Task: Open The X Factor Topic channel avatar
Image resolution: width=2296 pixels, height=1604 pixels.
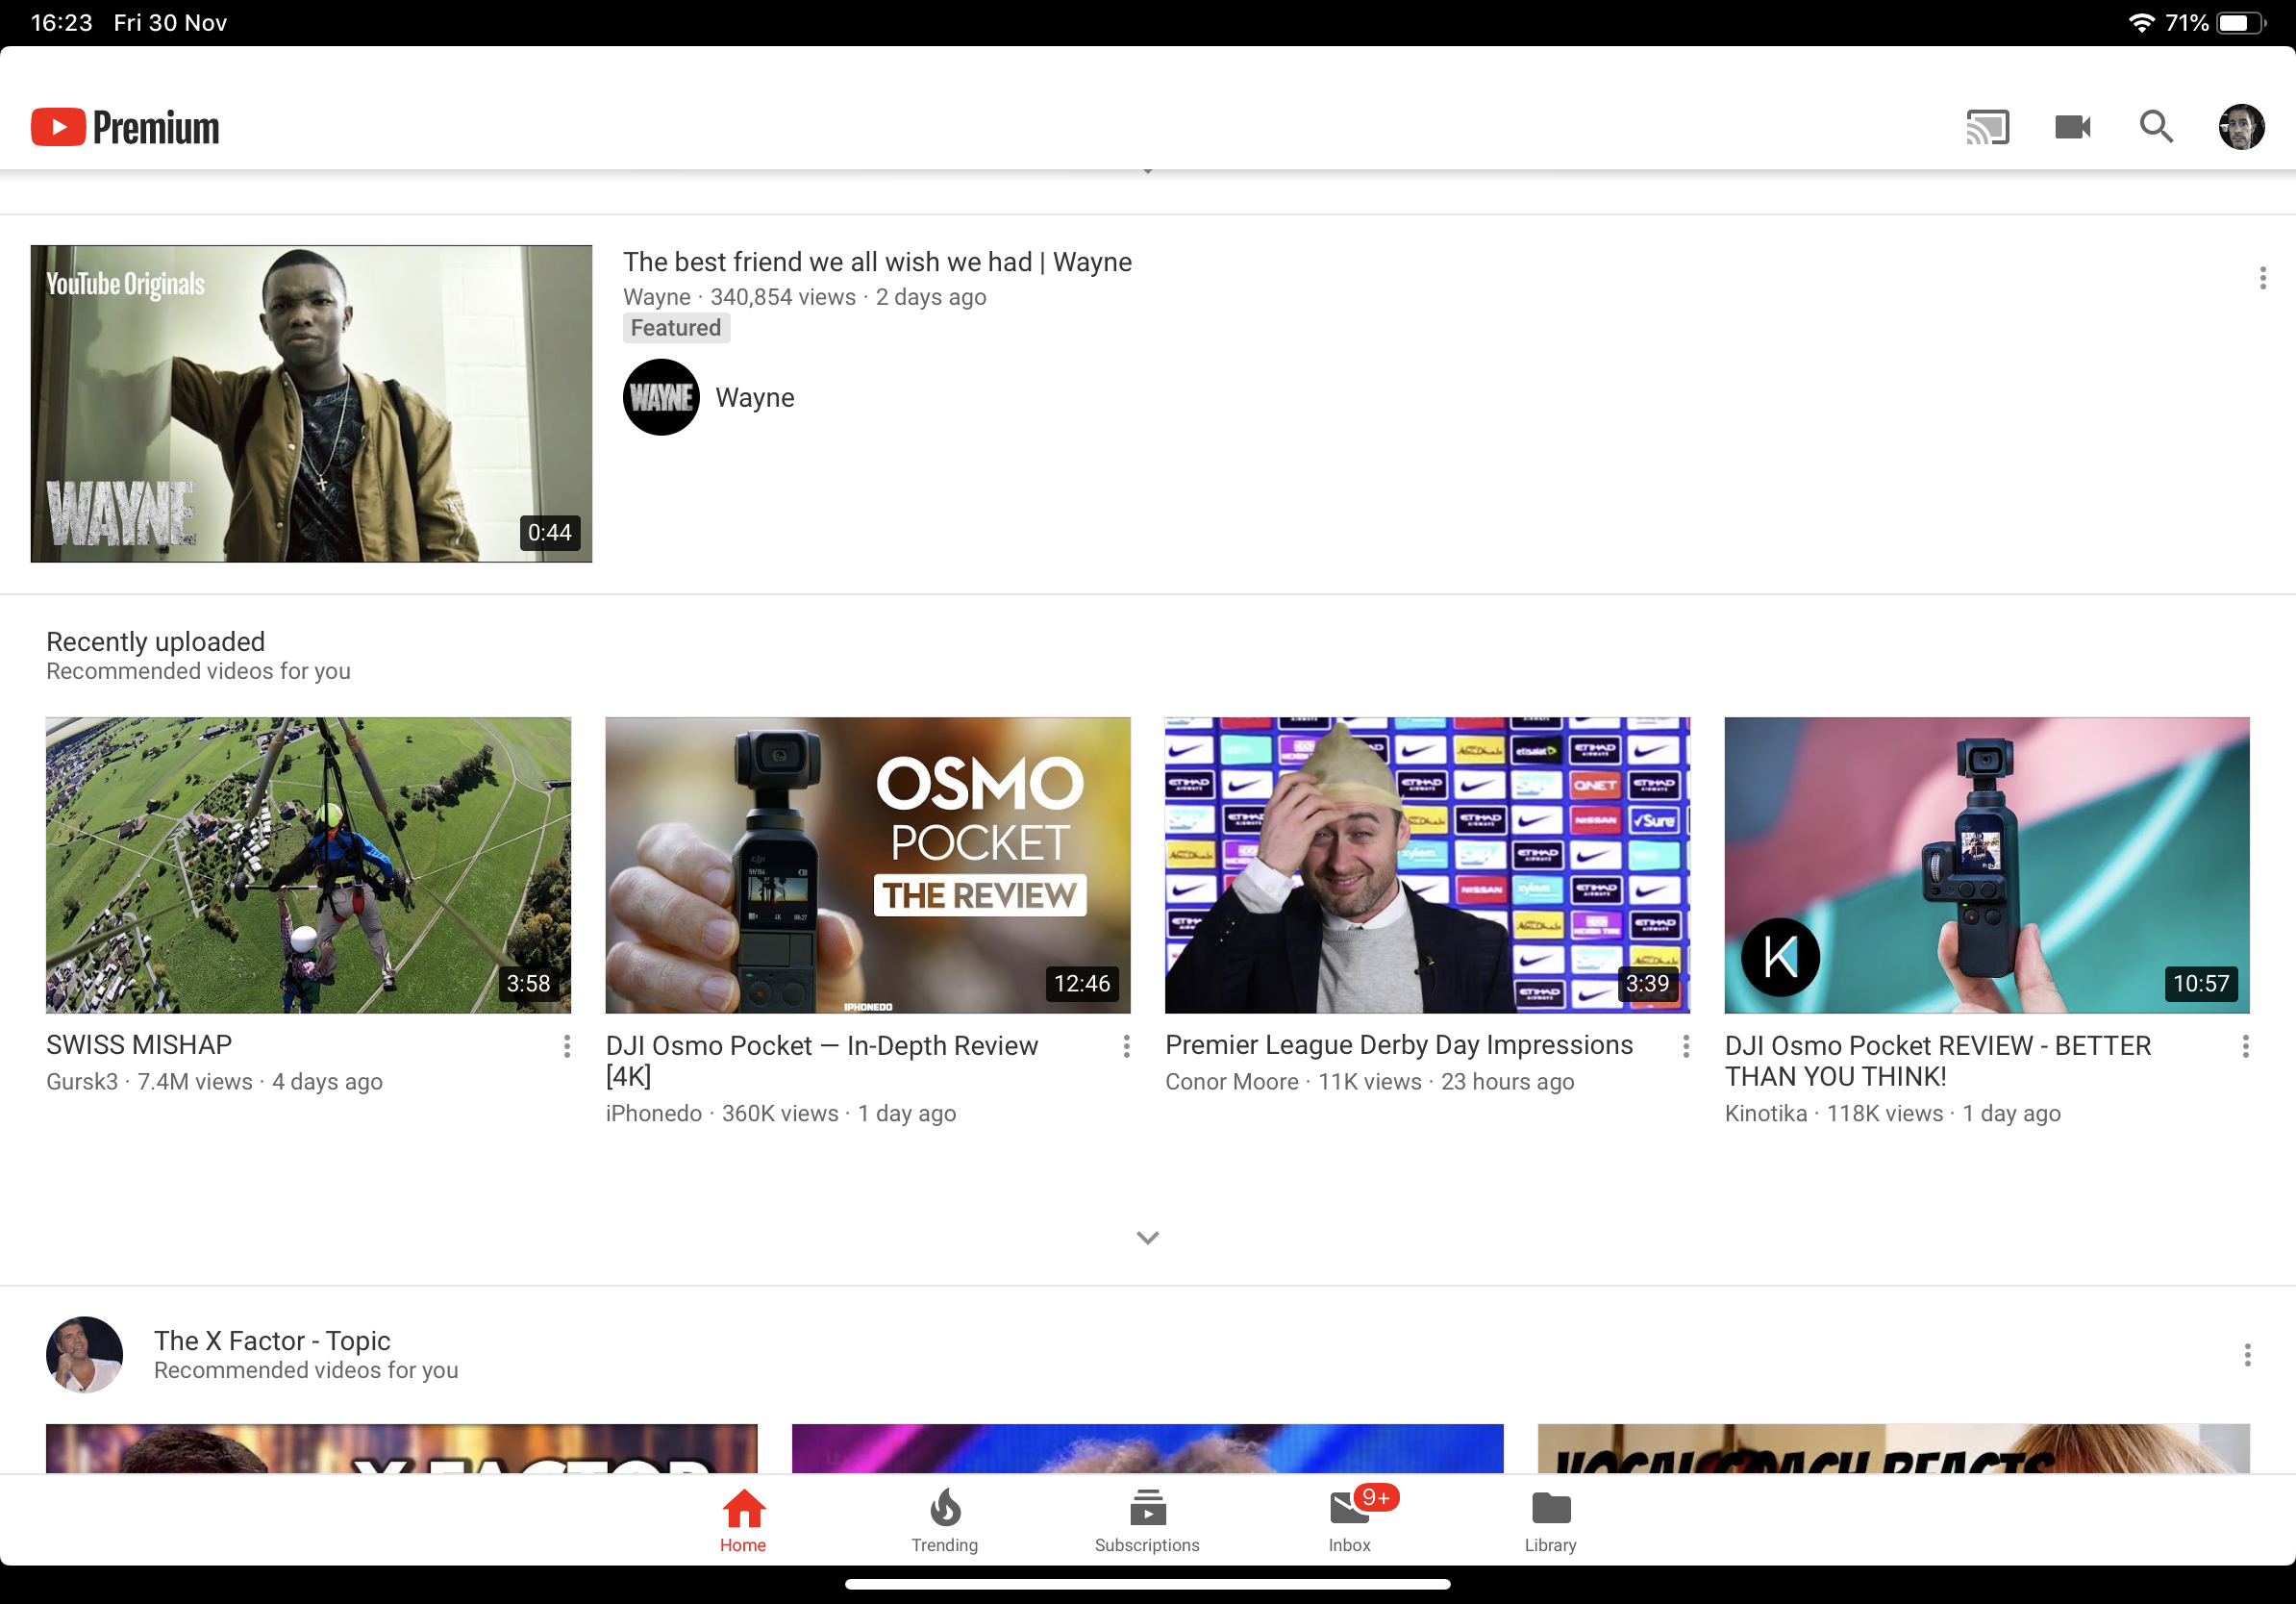Action: 84,1354
